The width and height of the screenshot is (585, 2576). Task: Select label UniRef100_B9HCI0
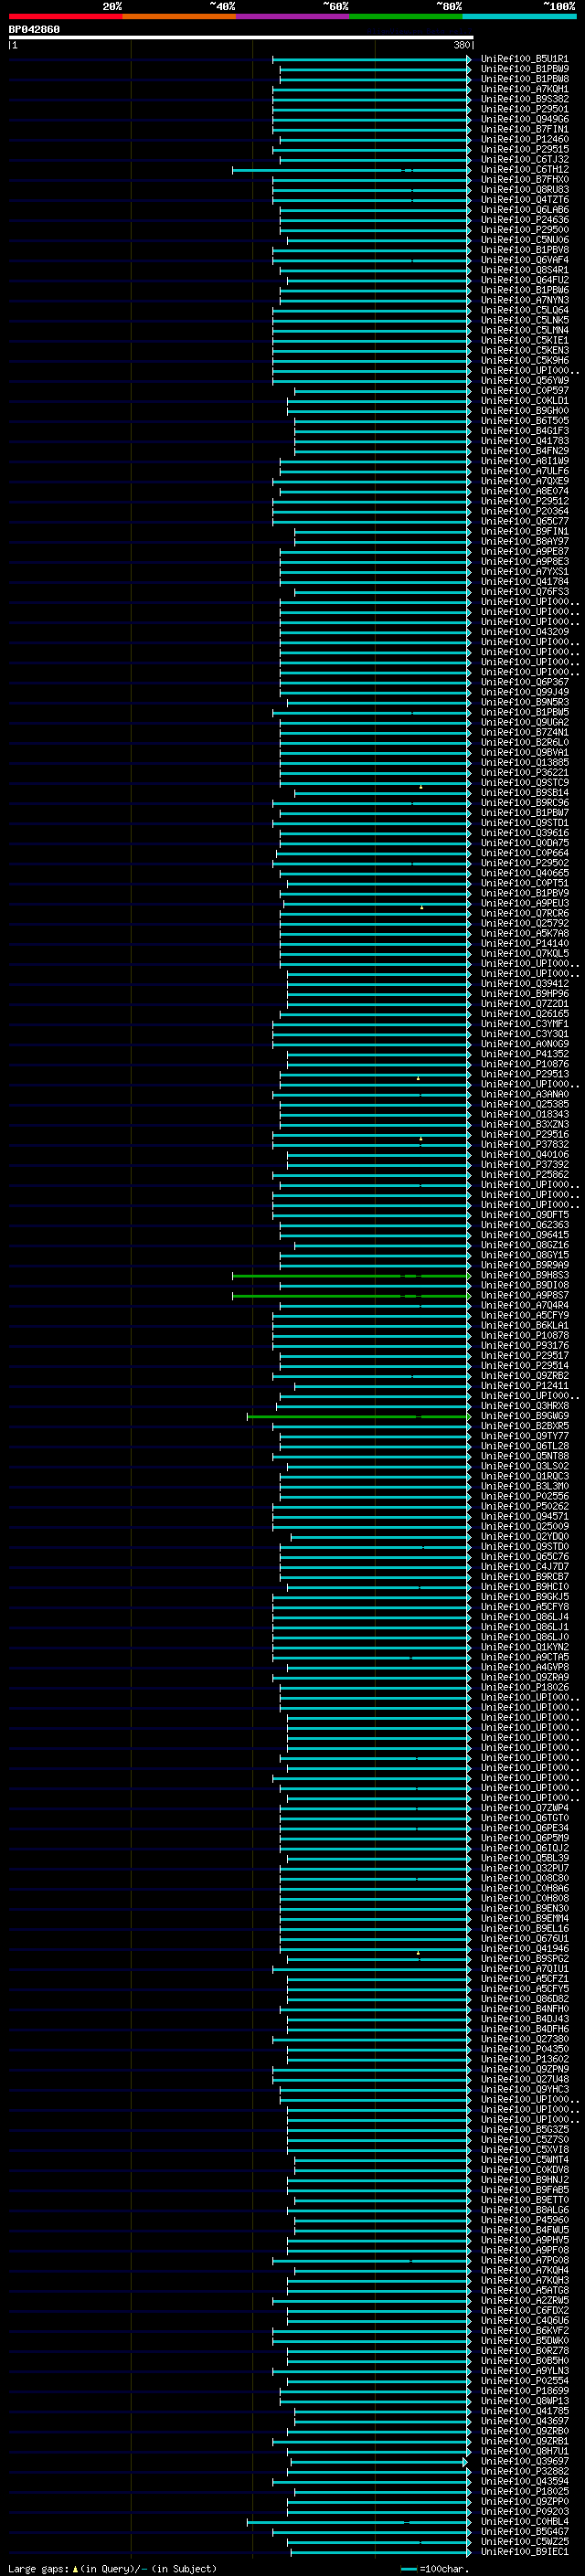click(524, 1586)
